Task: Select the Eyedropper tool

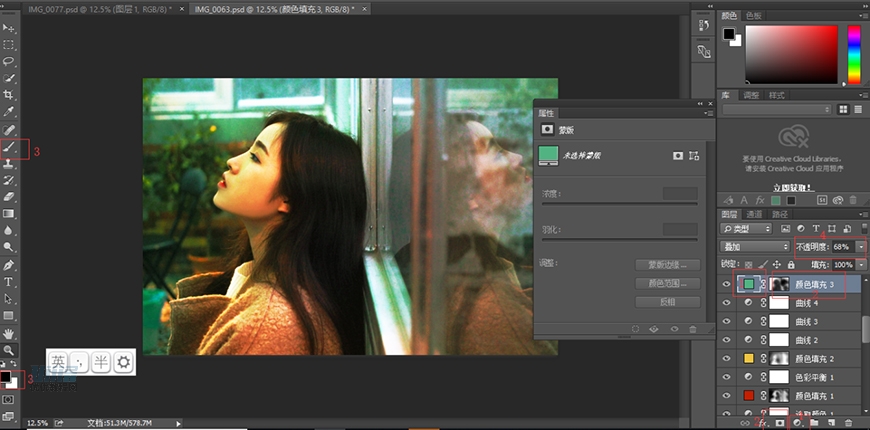Action: point(9,111)
